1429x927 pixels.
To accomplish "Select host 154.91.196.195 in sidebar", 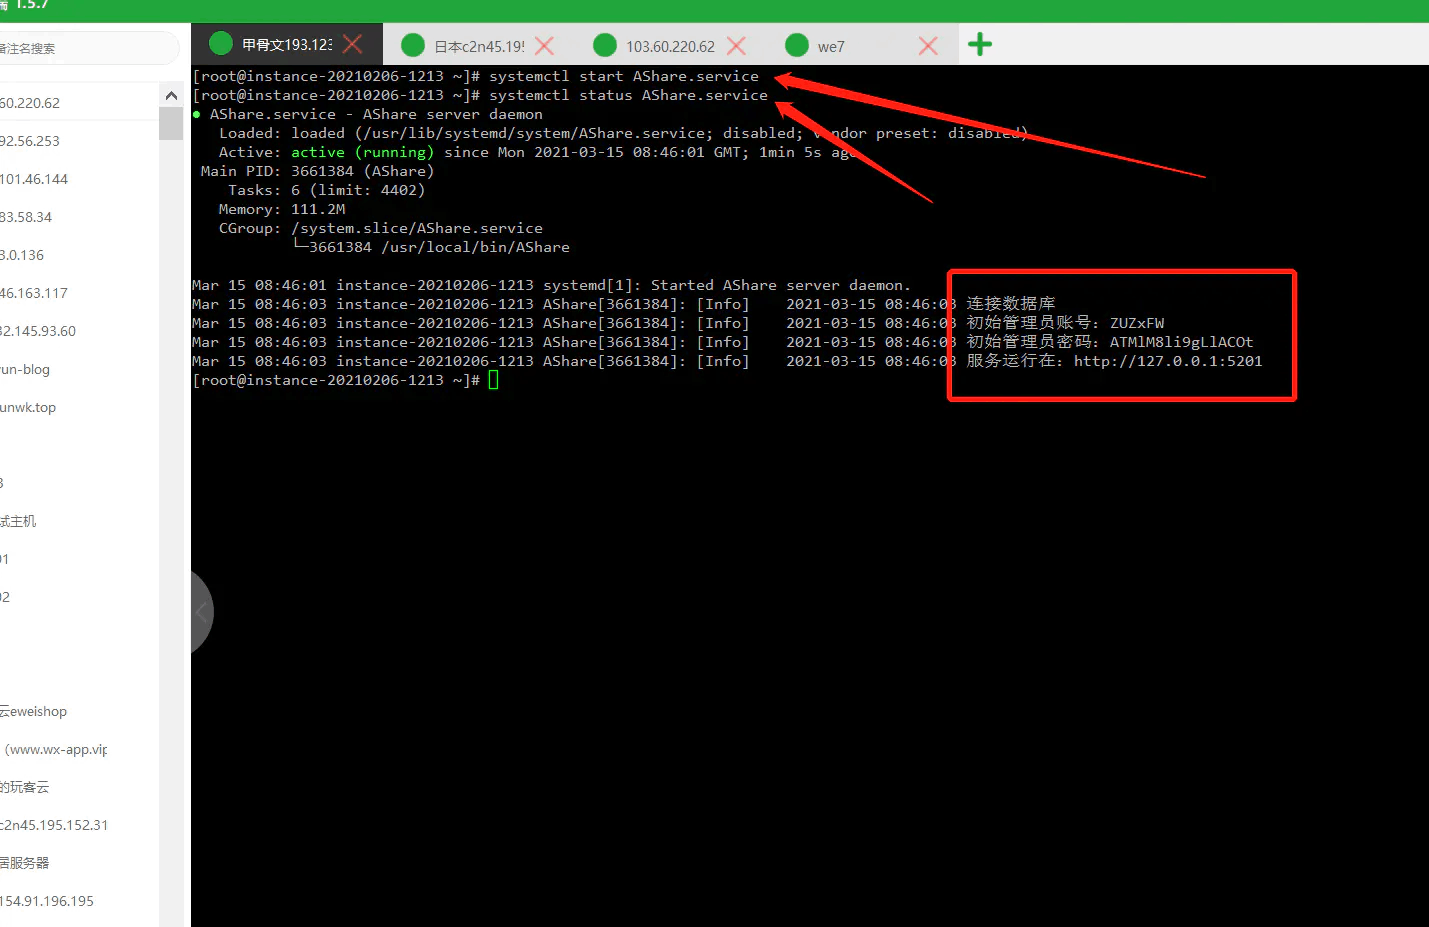I will 47,901.
